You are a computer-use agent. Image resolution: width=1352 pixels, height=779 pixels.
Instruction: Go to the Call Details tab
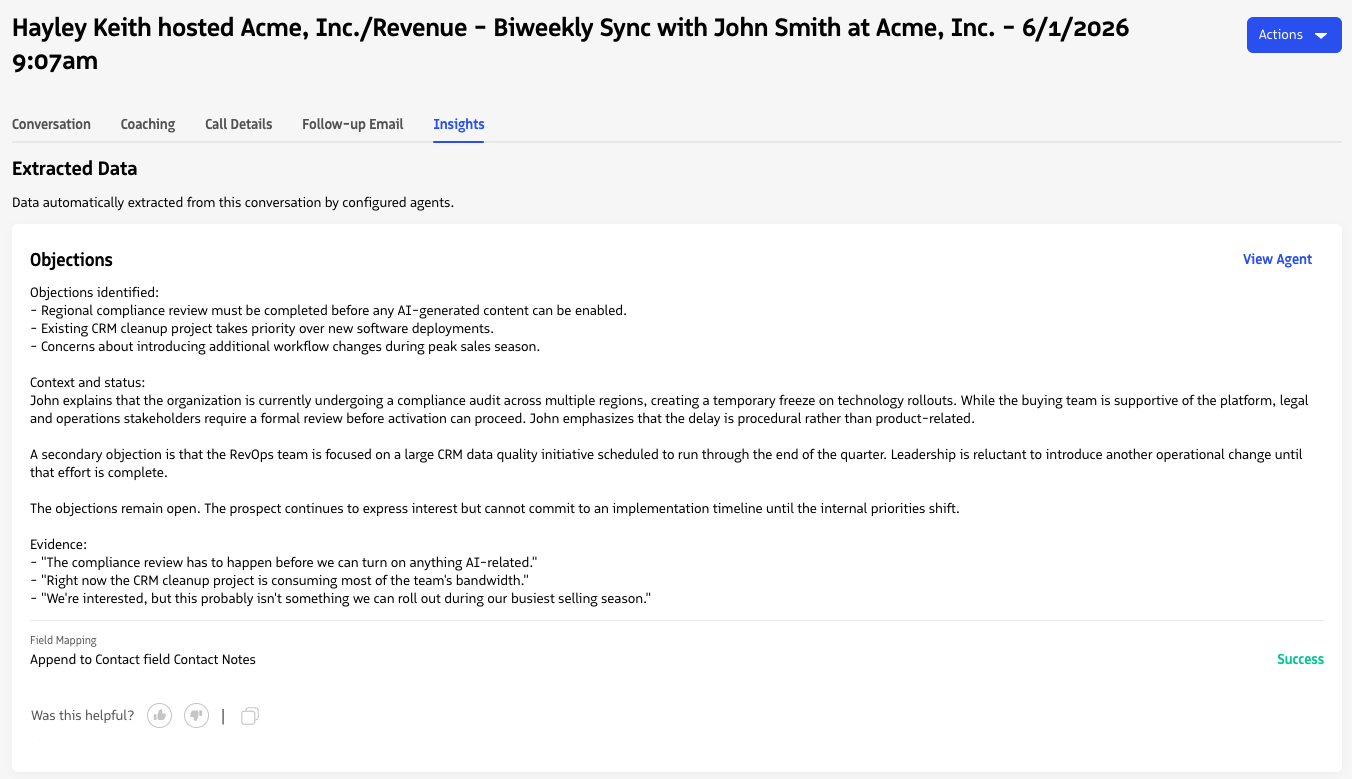click(239, 124)
